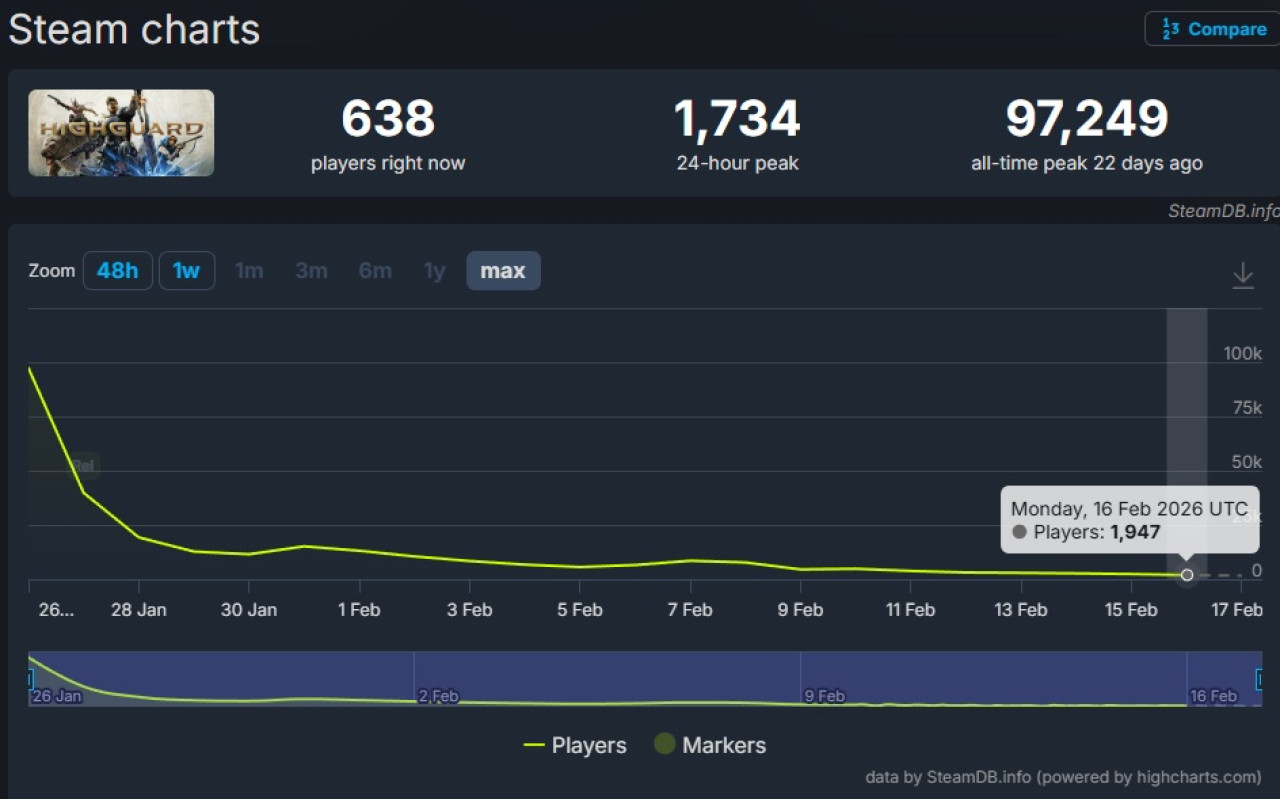1280x799 pixels.
Task: Click the chart download icon
Action: tap(1243, 275)
